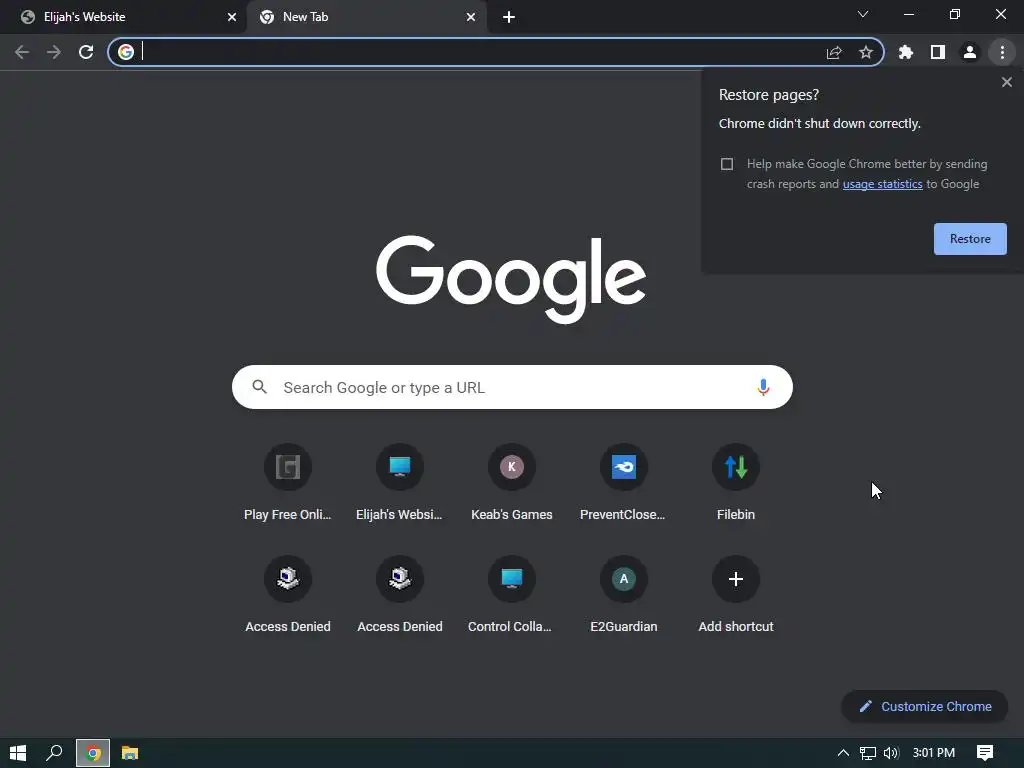Viewport: 1024px width, 768px height.
Task: Enable sending crash reports checkbox
Action: click(x=727, y=164)
